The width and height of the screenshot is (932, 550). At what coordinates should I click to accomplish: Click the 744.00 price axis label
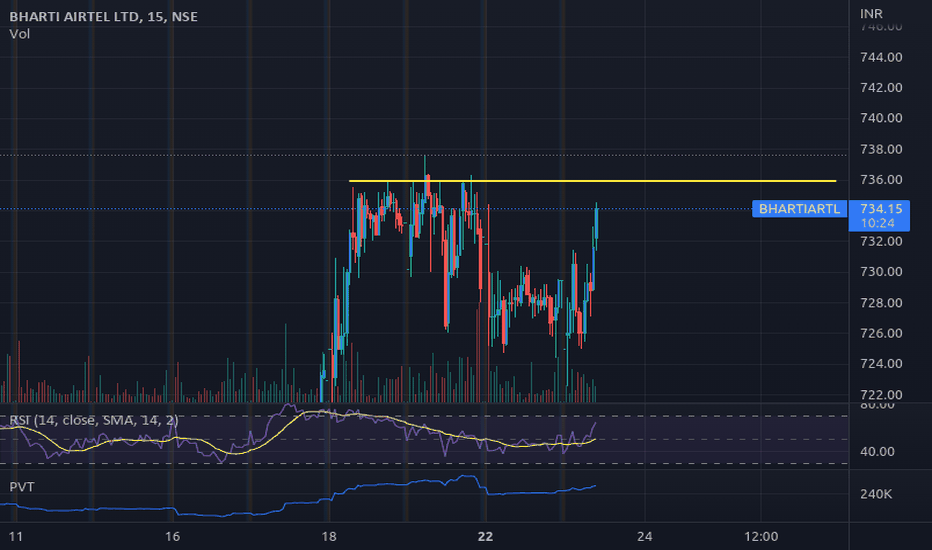(x=881, y=57)
